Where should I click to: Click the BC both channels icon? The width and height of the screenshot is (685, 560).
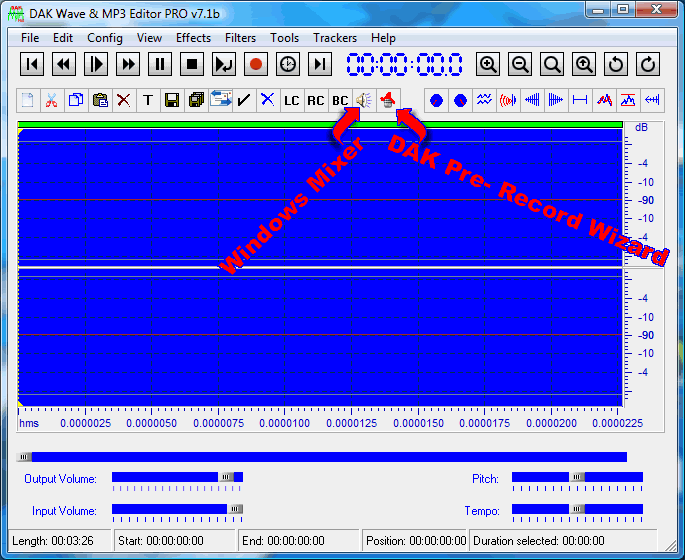339,100
